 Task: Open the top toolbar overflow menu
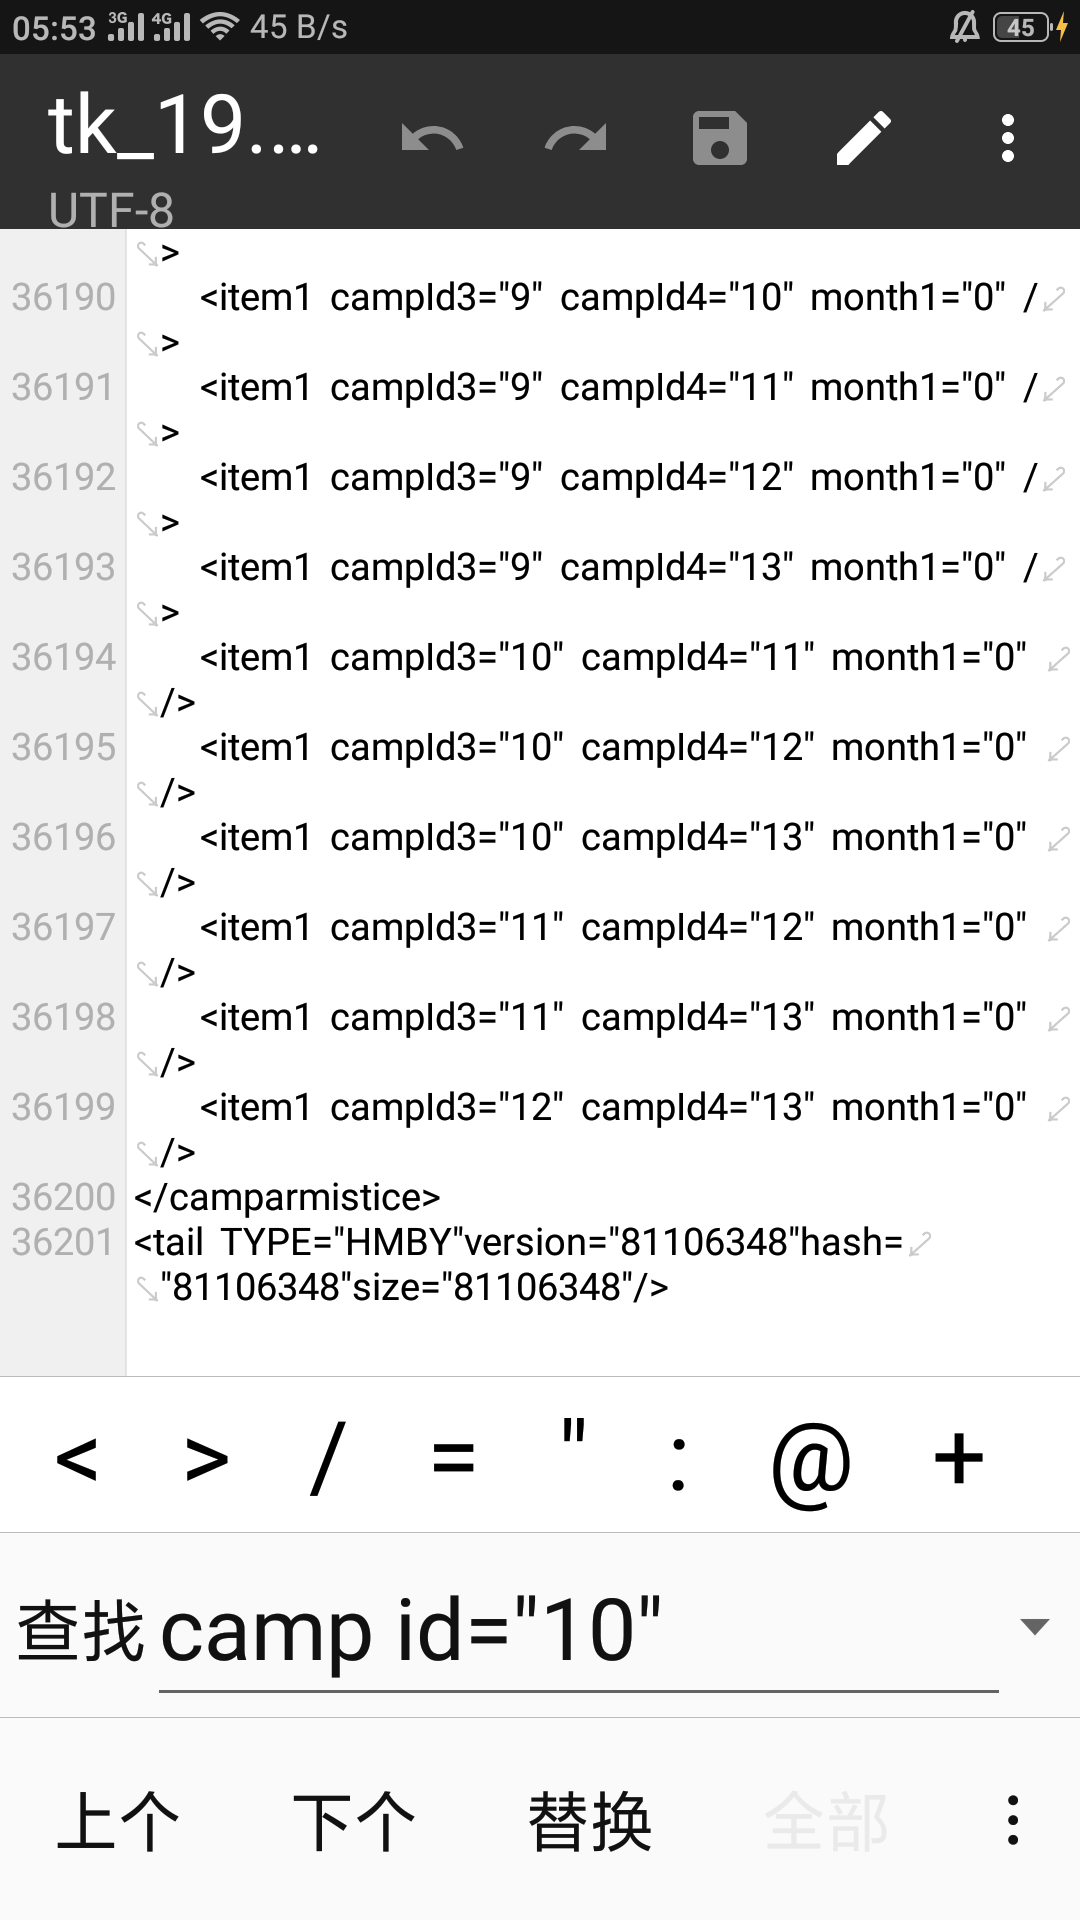point(1008,138)
